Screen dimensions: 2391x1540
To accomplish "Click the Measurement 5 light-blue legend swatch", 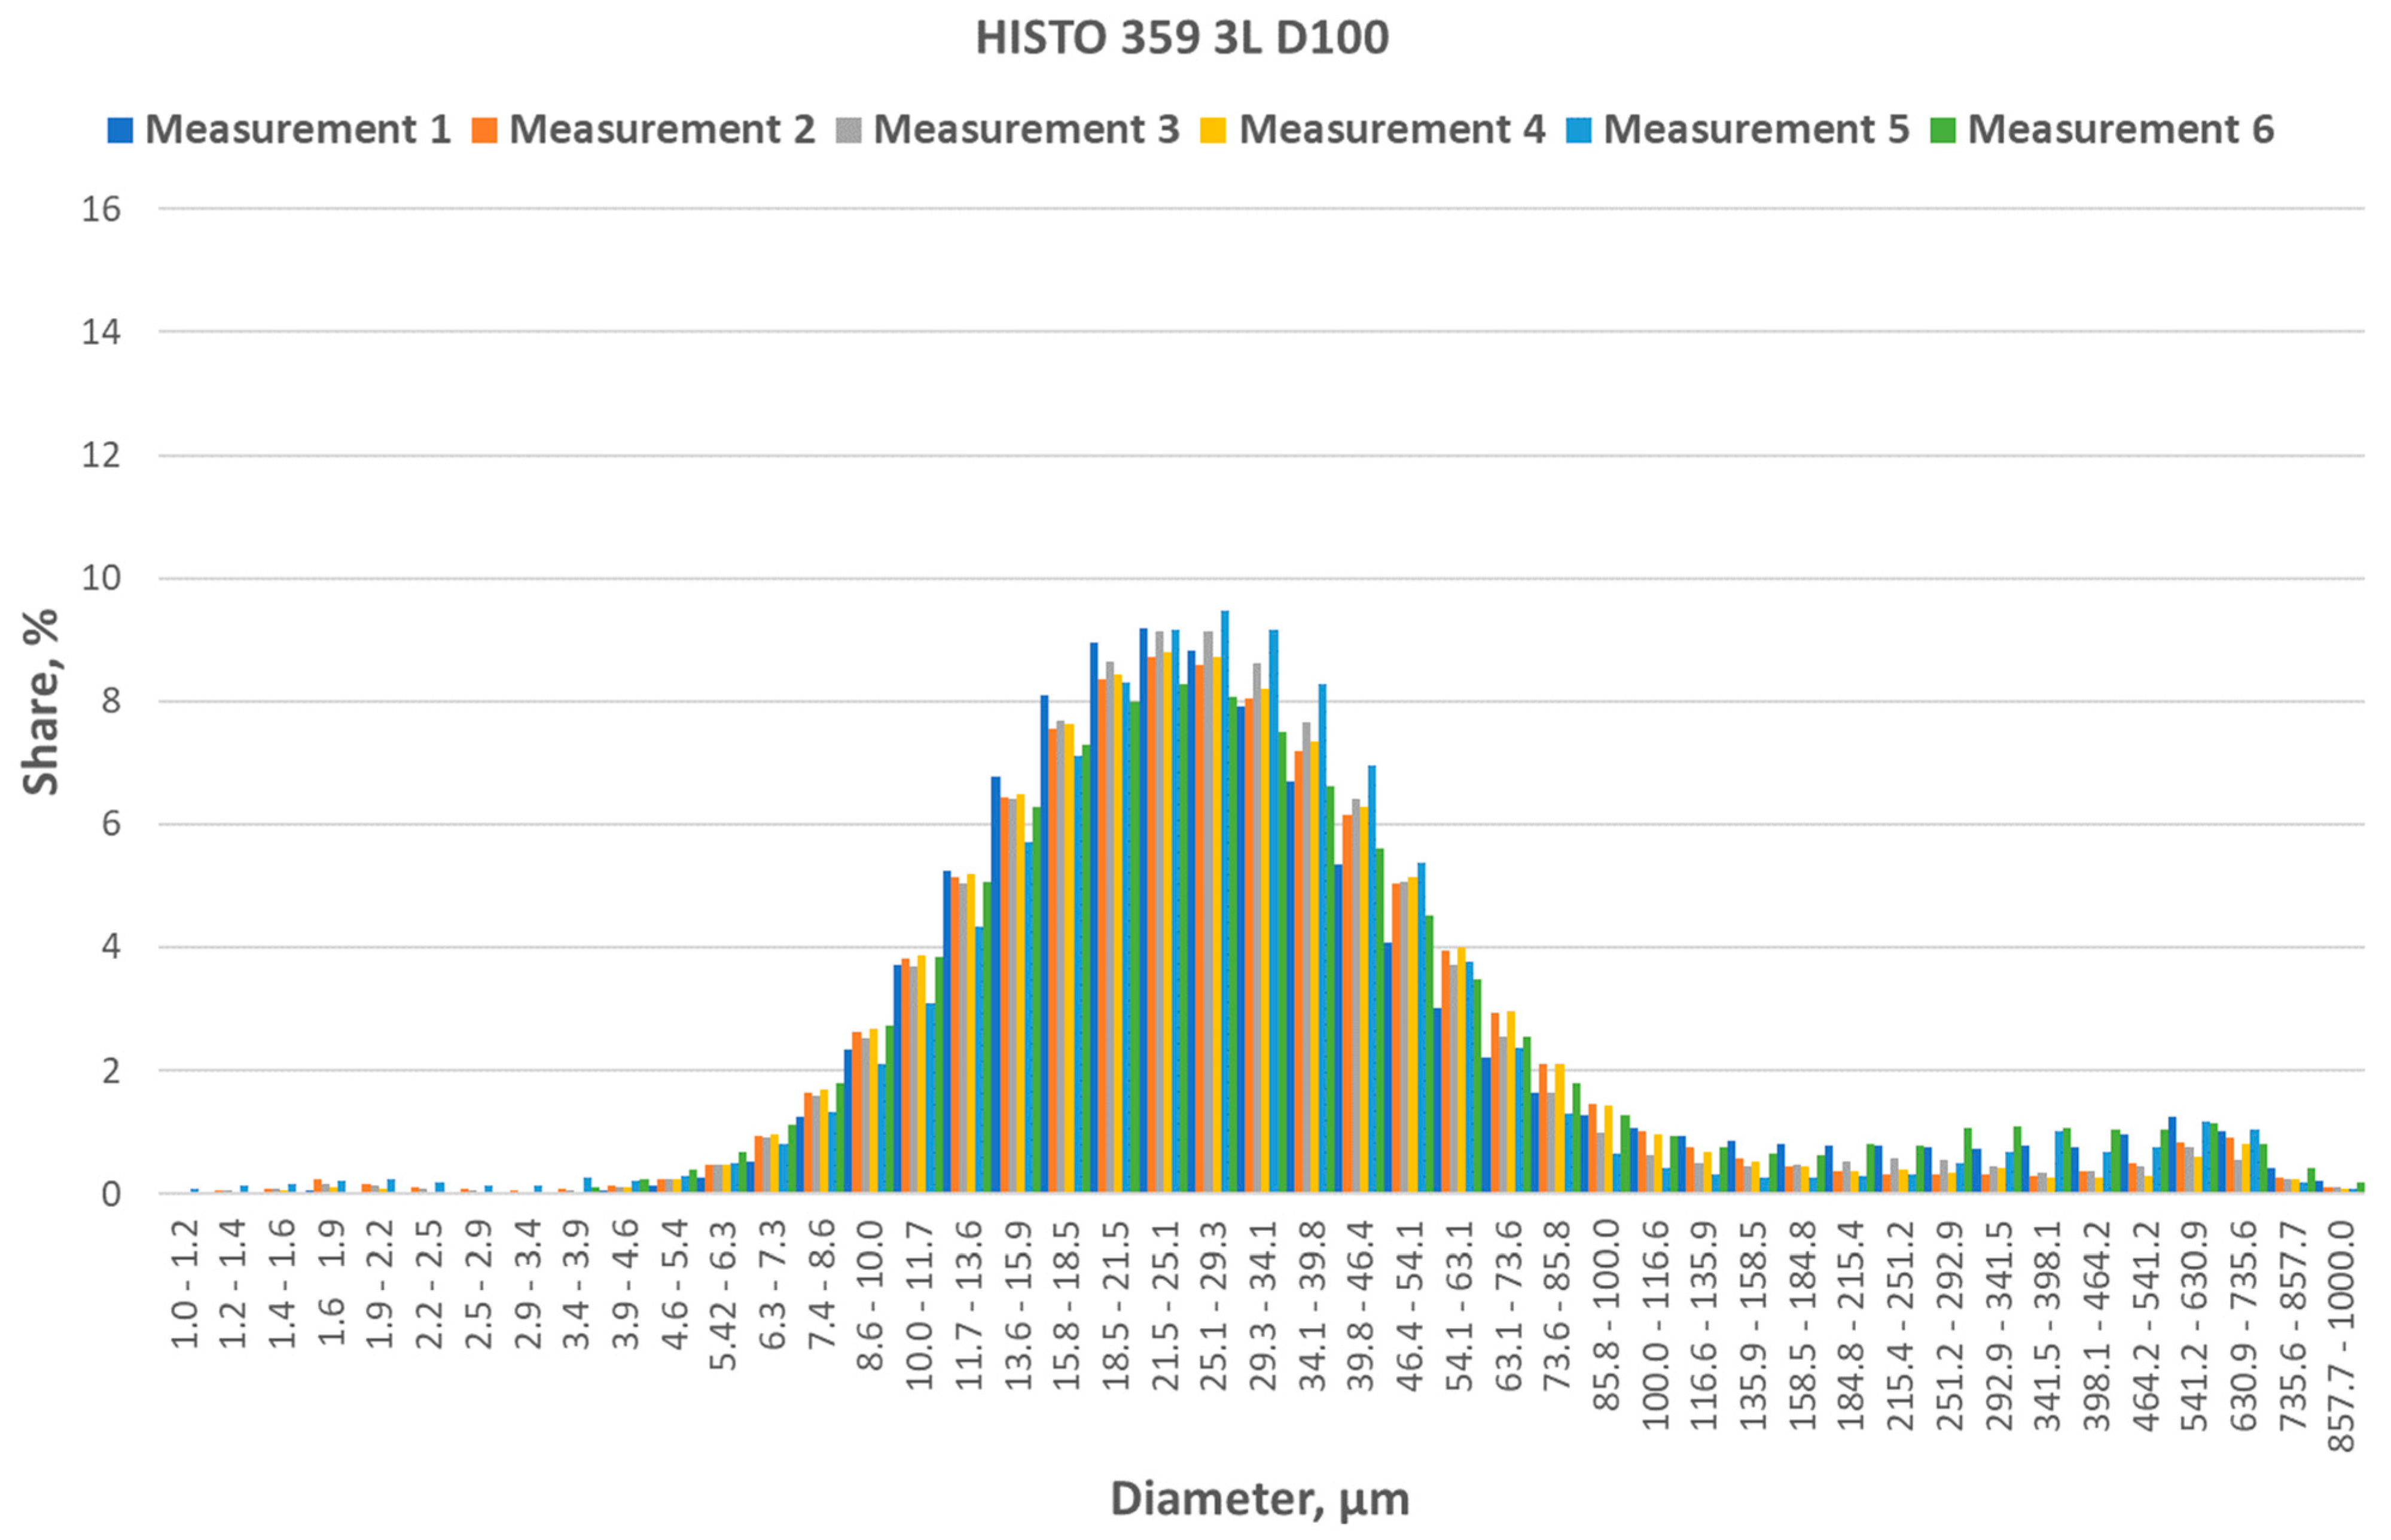I will (1579, 130).
